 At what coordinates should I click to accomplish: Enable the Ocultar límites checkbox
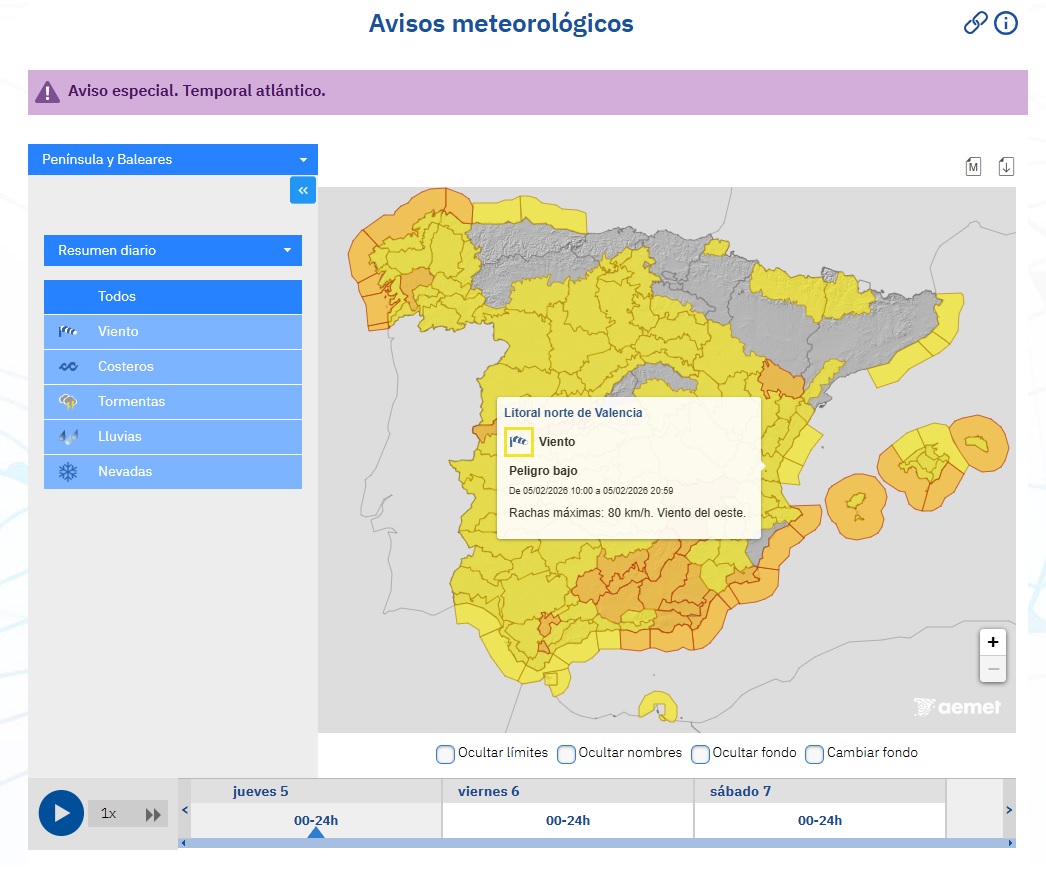point(445,754)
